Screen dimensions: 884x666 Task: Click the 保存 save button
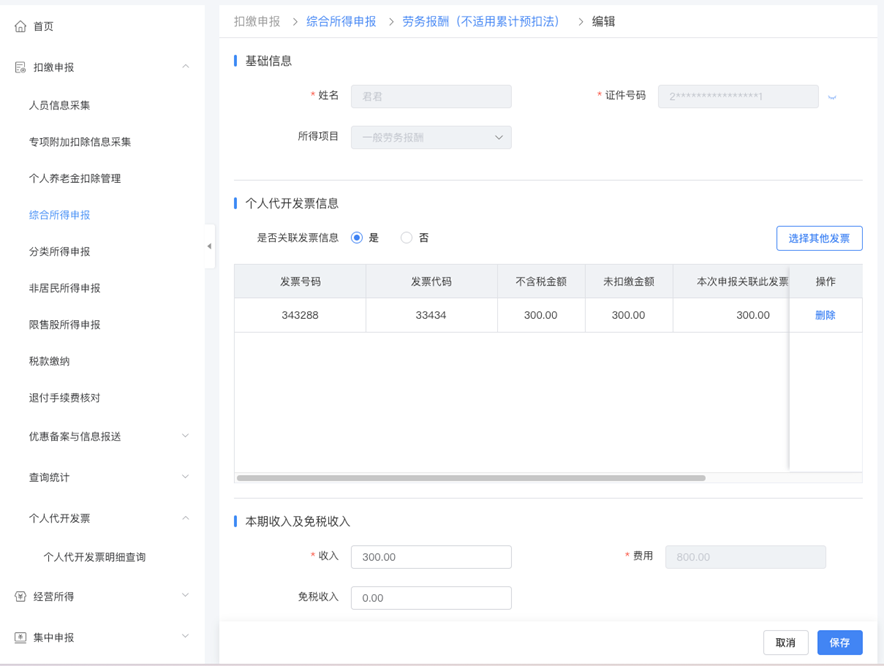tap(839, 642)
